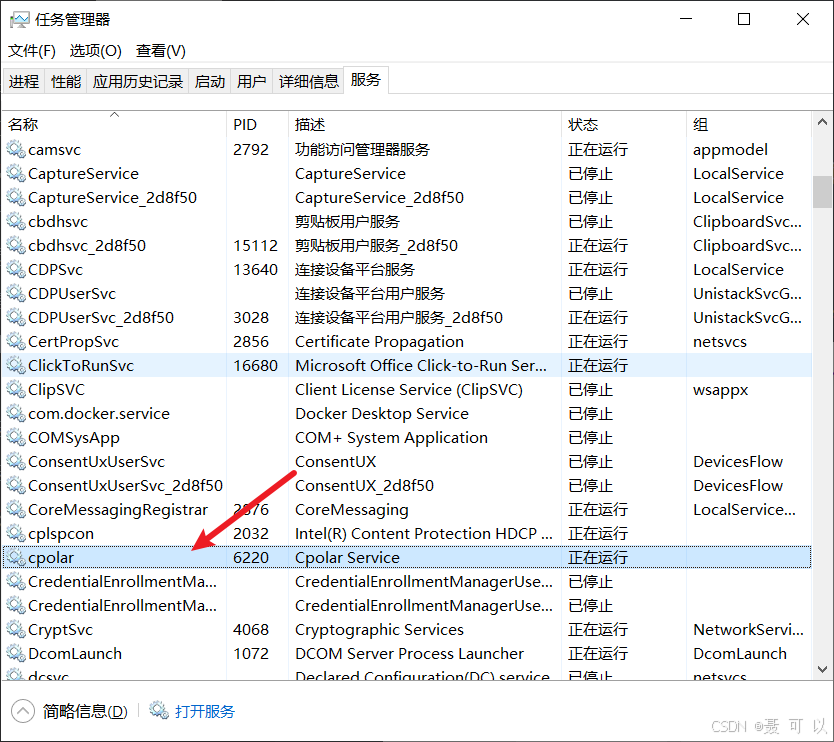Viewport: 834px width, 742px height.
Task: Switch to the 详细信息 tab
Action: pos(308,81)
